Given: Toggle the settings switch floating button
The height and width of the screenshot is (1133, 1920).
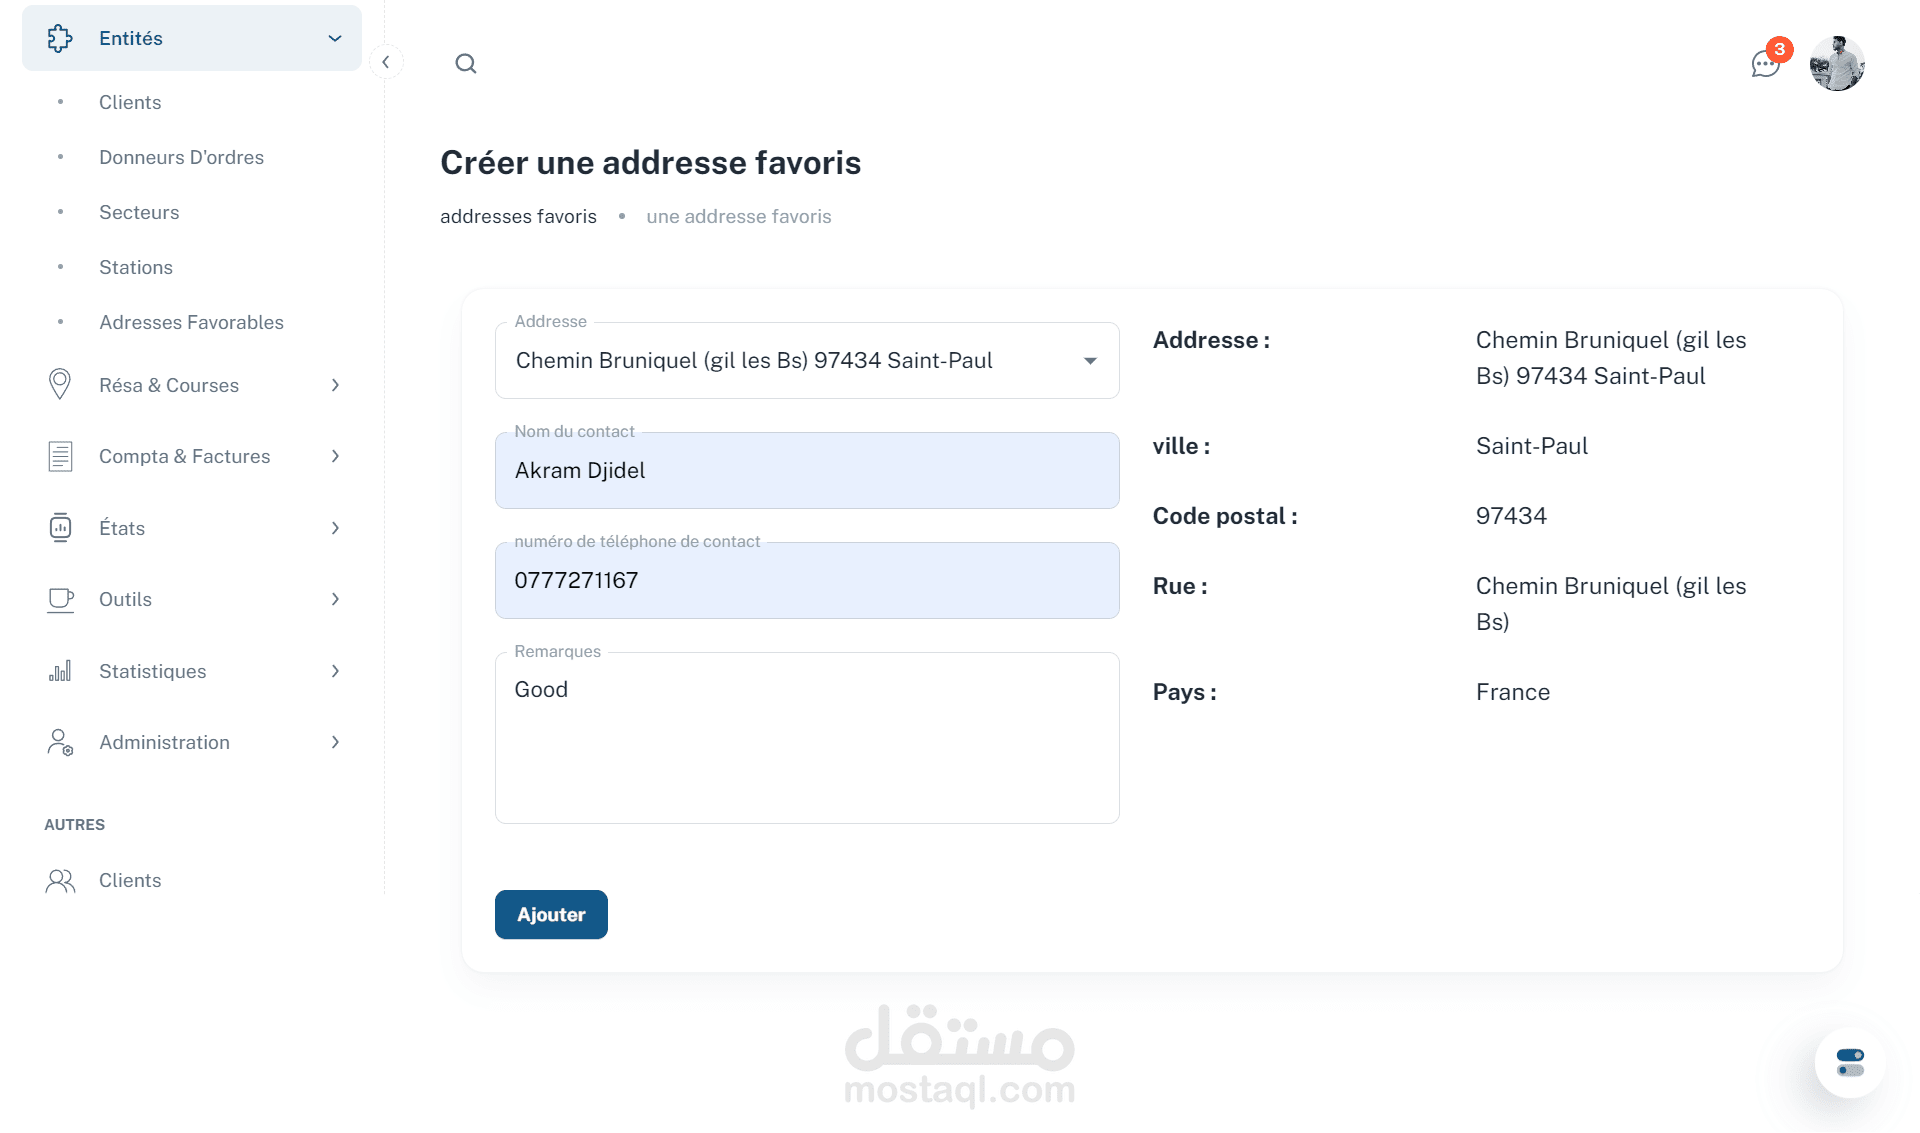Looking at the screenshot, I should [1850, 1062].
